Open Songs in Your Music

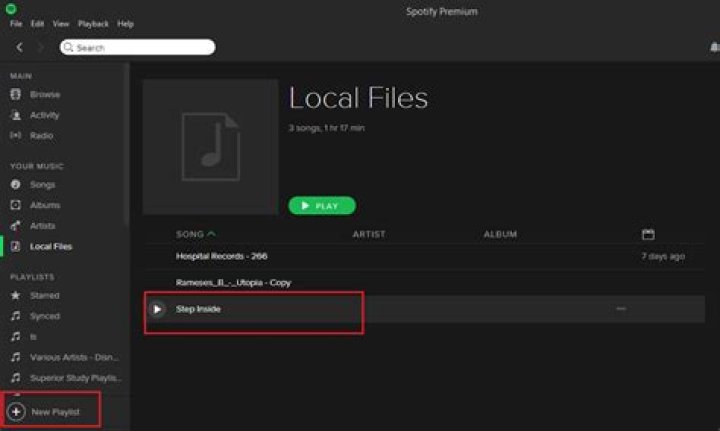pos(42,185)
